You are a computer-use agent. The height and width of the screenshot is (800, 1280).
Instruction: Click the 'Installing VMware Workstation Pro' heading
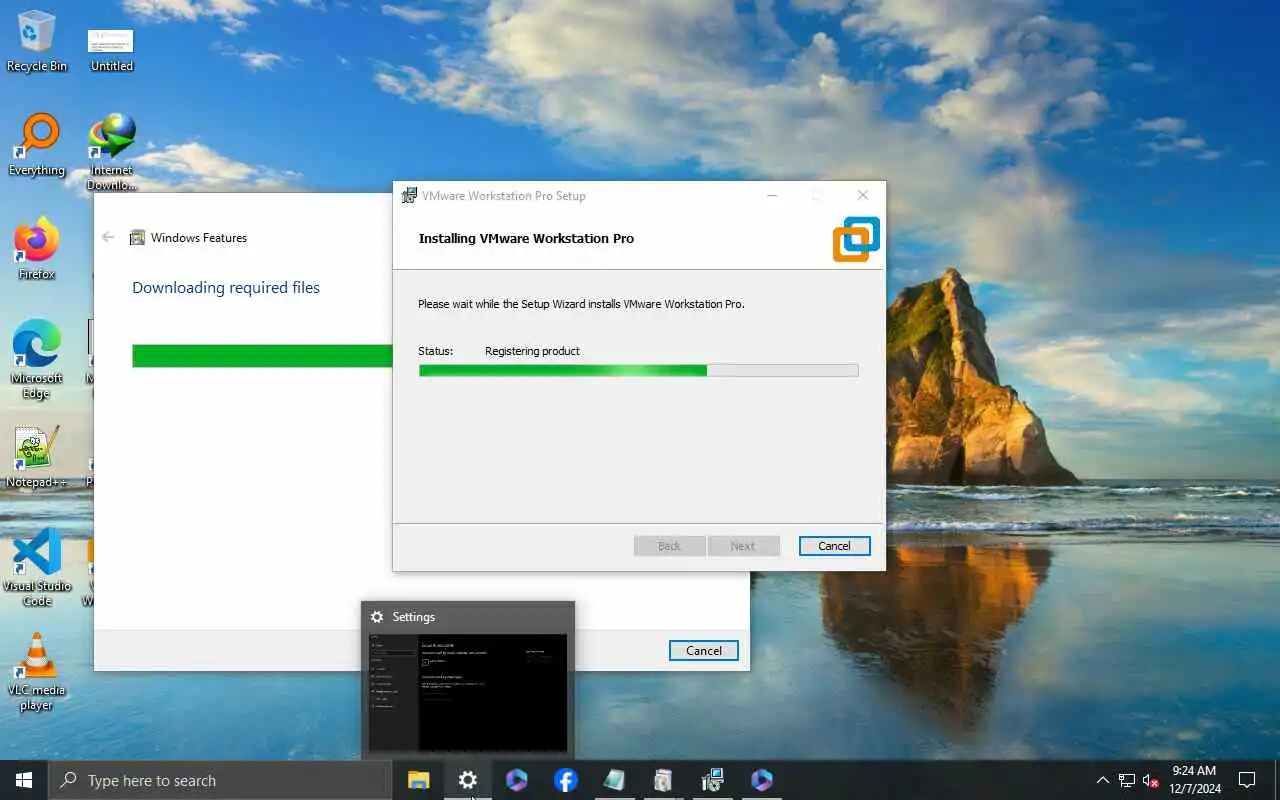coord(526,238)
